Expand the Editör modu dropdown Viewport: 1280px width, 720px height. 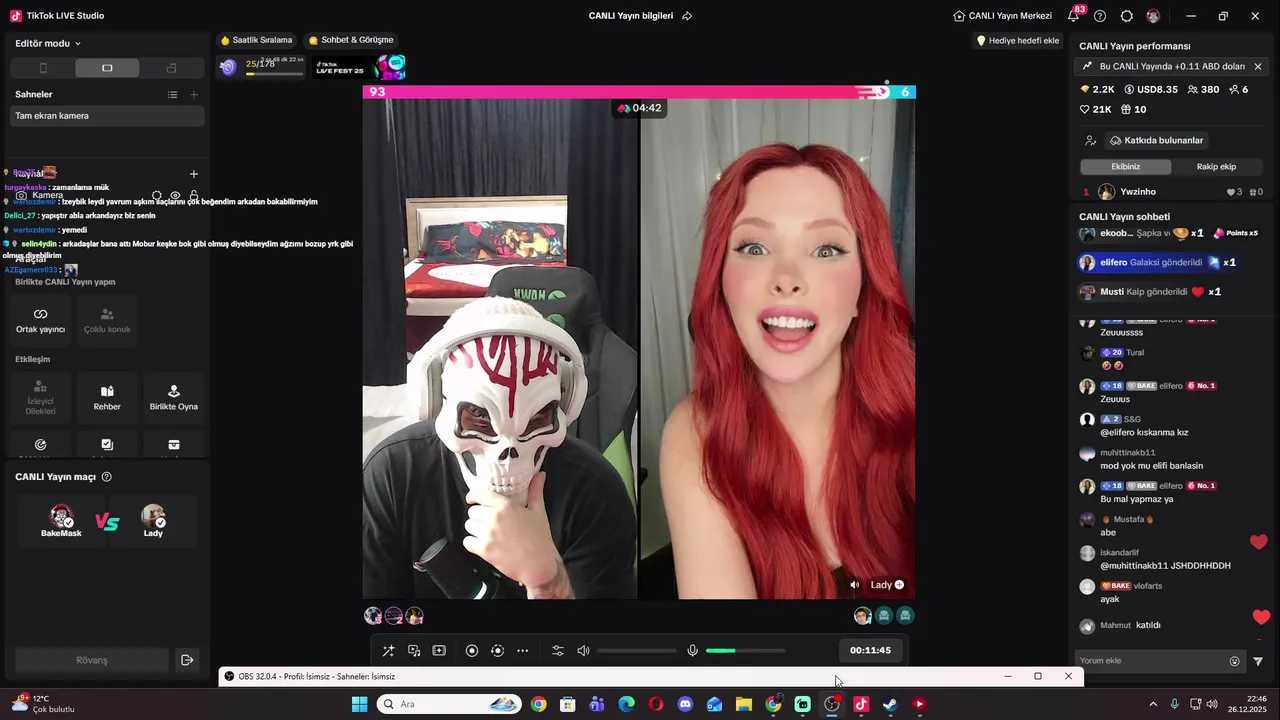(48, 44)
